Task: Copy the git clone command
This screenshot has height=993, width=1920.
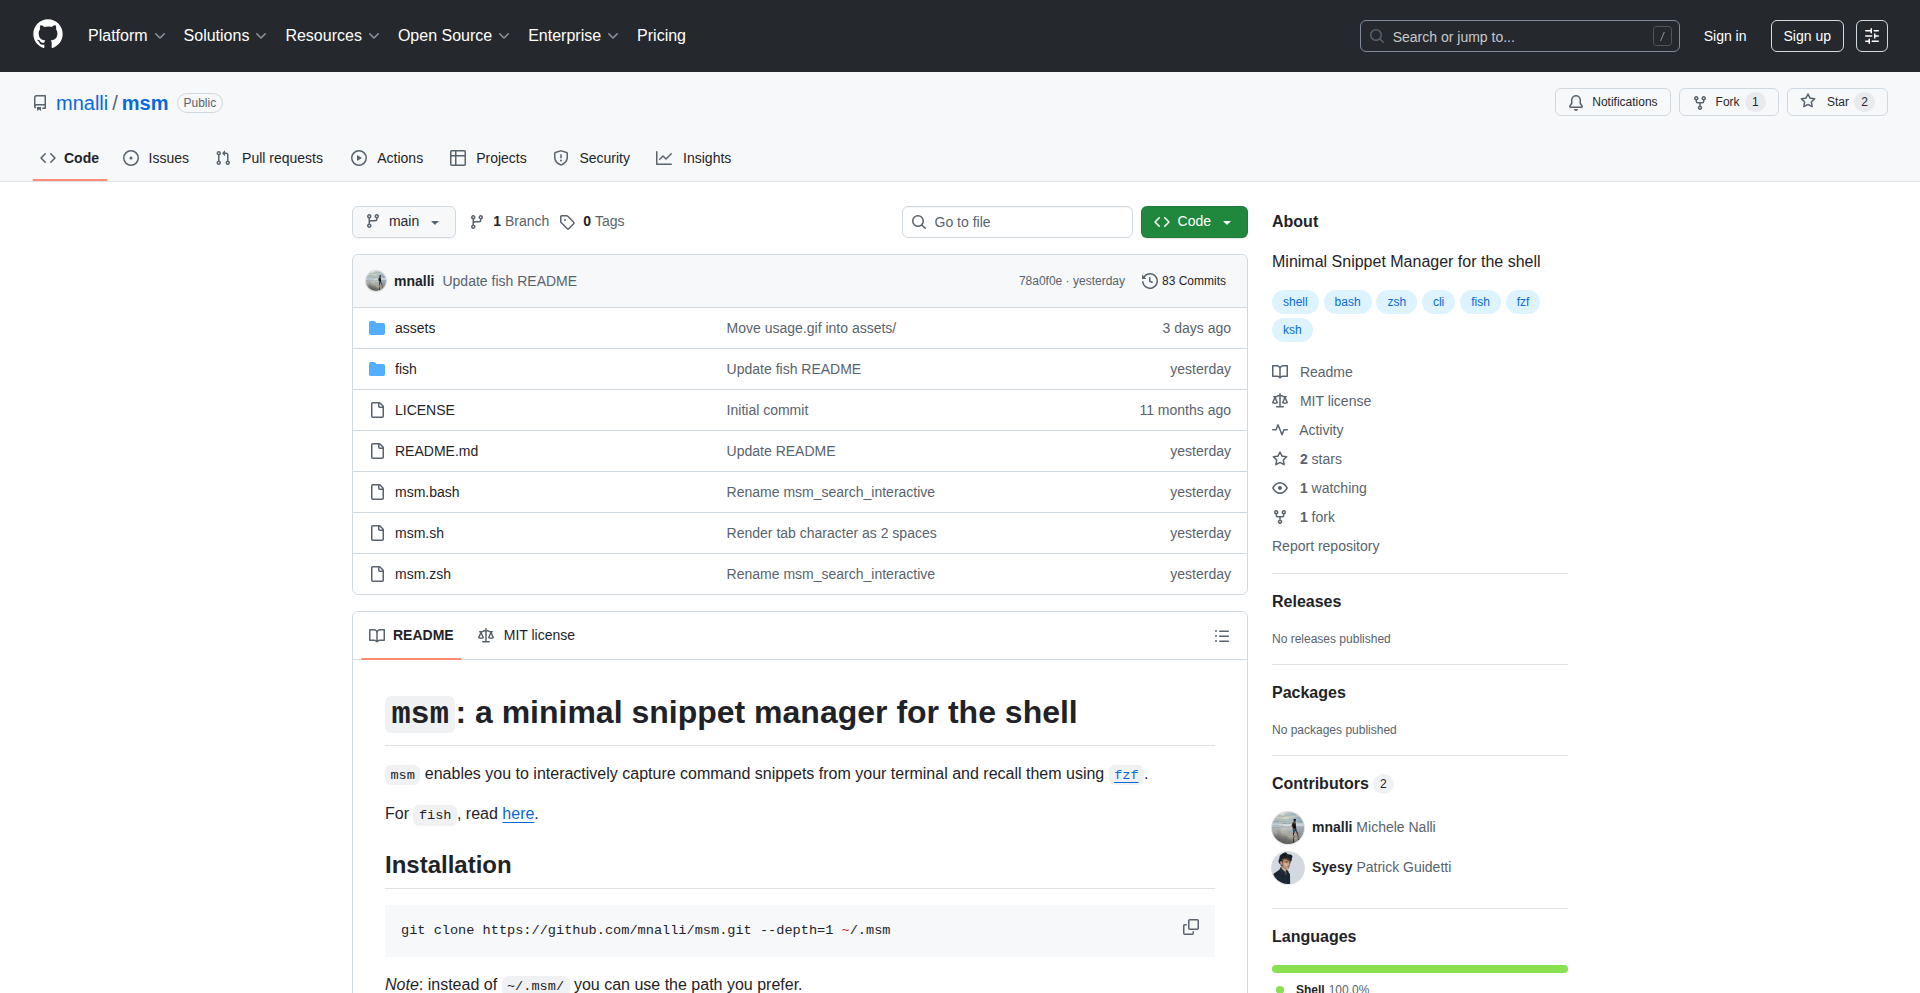Action: click(x=1191, y=928)
